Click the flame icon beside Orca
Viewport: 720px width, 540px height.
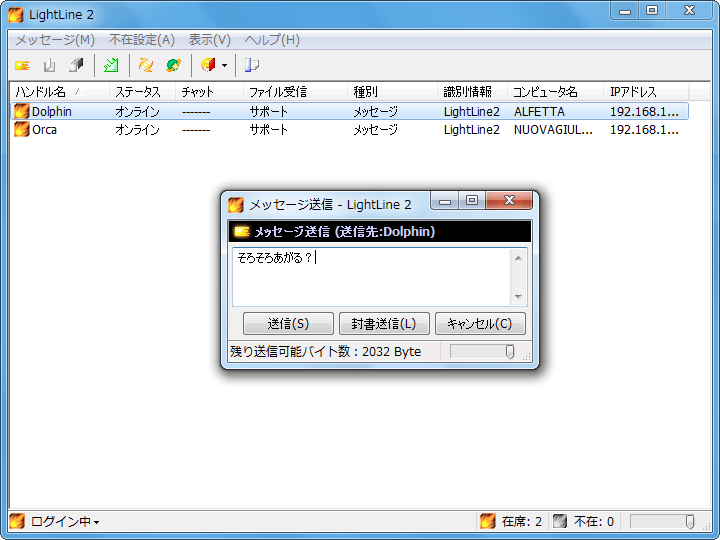(21, 129)
